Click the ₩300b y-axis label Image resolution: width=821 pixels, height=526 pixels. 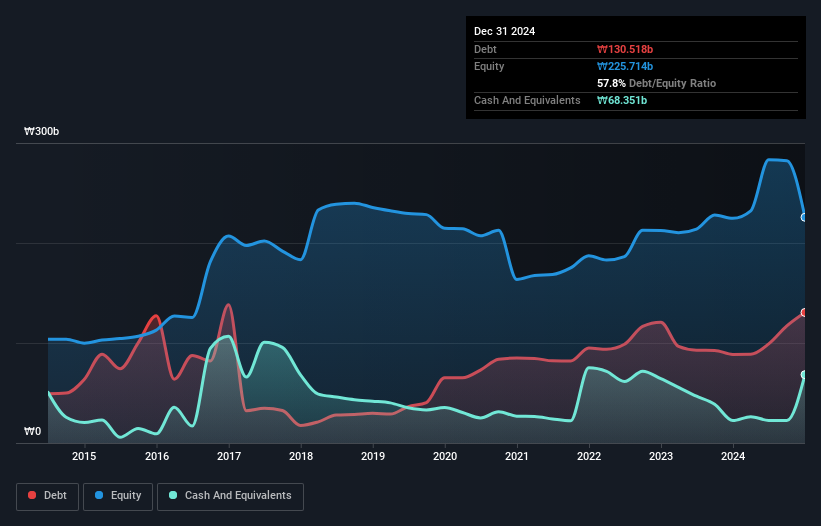(x=41, y=131)
